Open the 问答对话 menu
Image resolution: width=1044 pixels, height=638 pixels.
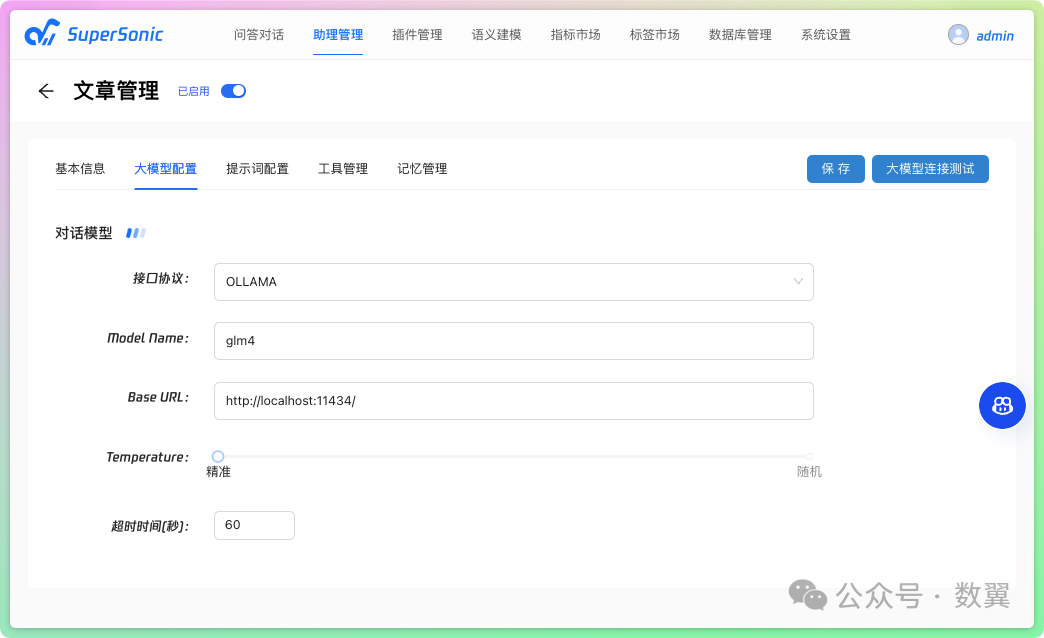(259, 35)
